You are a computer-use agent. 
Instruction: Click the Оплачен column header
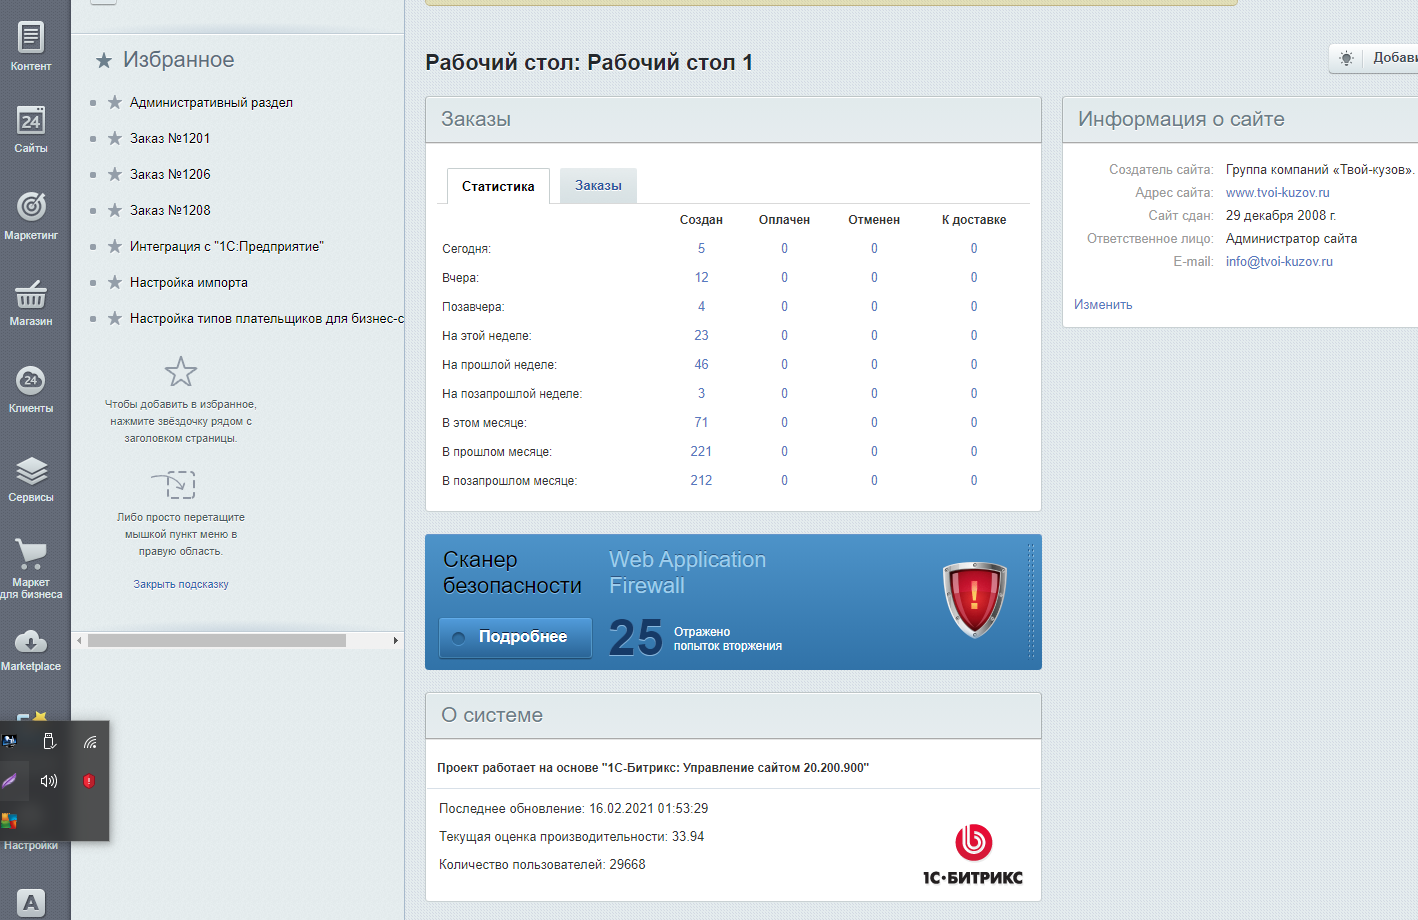pyautogui.click(x=784, y=220)
